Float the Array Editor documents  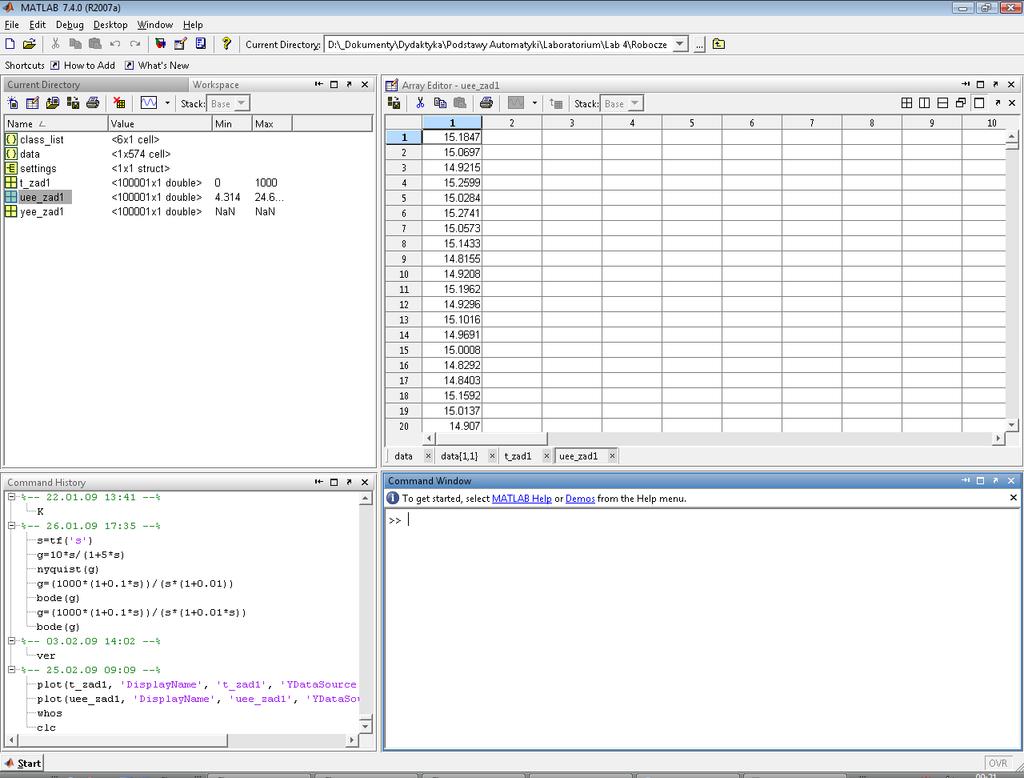[x=961, y=103]
